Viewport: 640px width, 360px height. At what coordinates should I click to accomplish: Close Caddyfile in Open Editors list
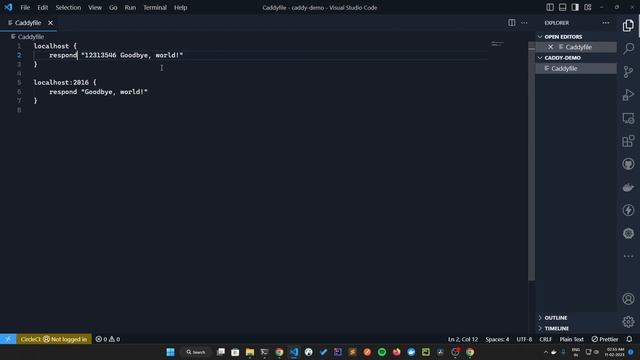550,47
